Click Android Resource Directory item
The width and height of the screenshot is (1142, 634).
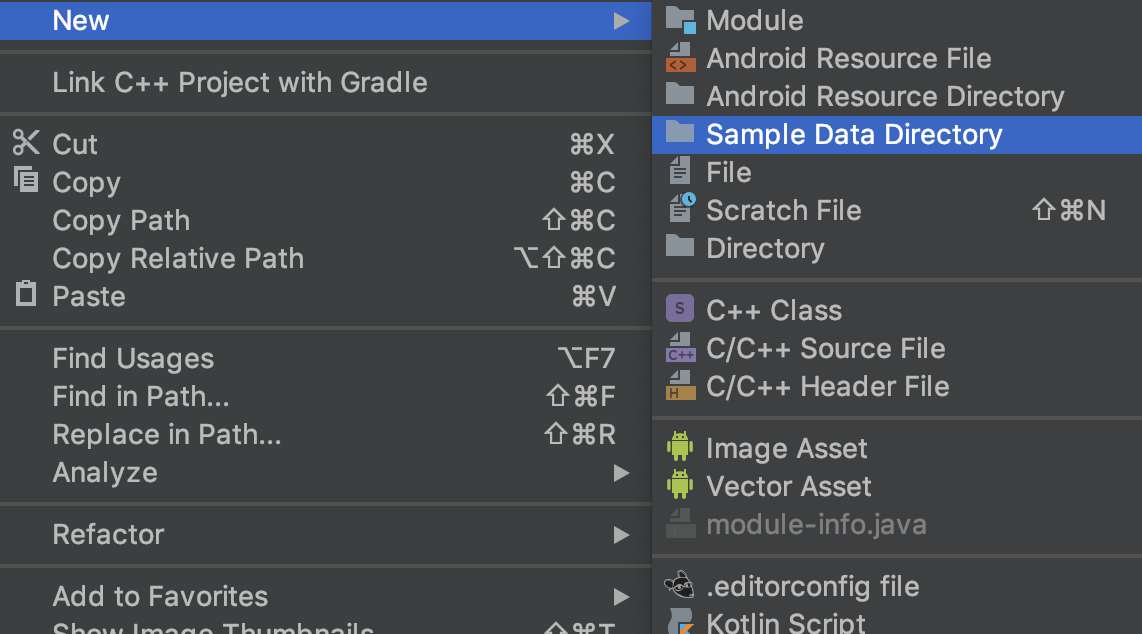(x=885, y=96)
